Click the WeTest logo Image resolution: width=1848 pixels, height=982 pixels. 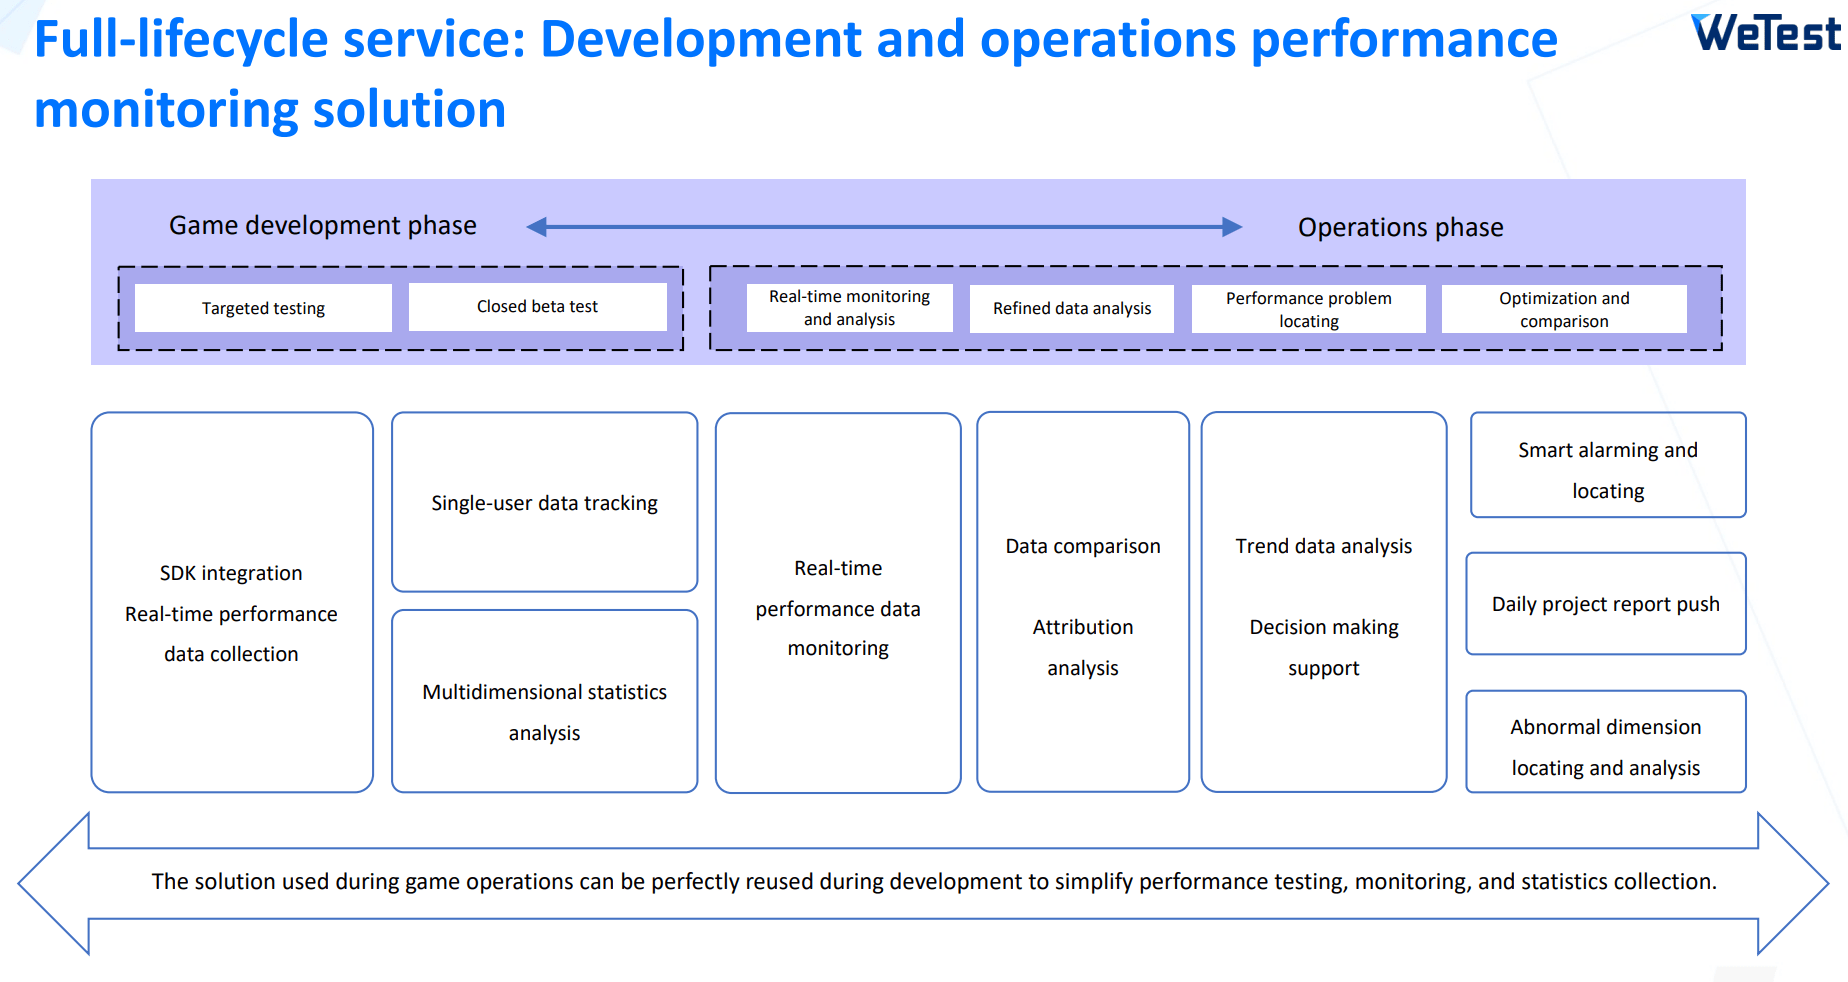click(1768, 33)
